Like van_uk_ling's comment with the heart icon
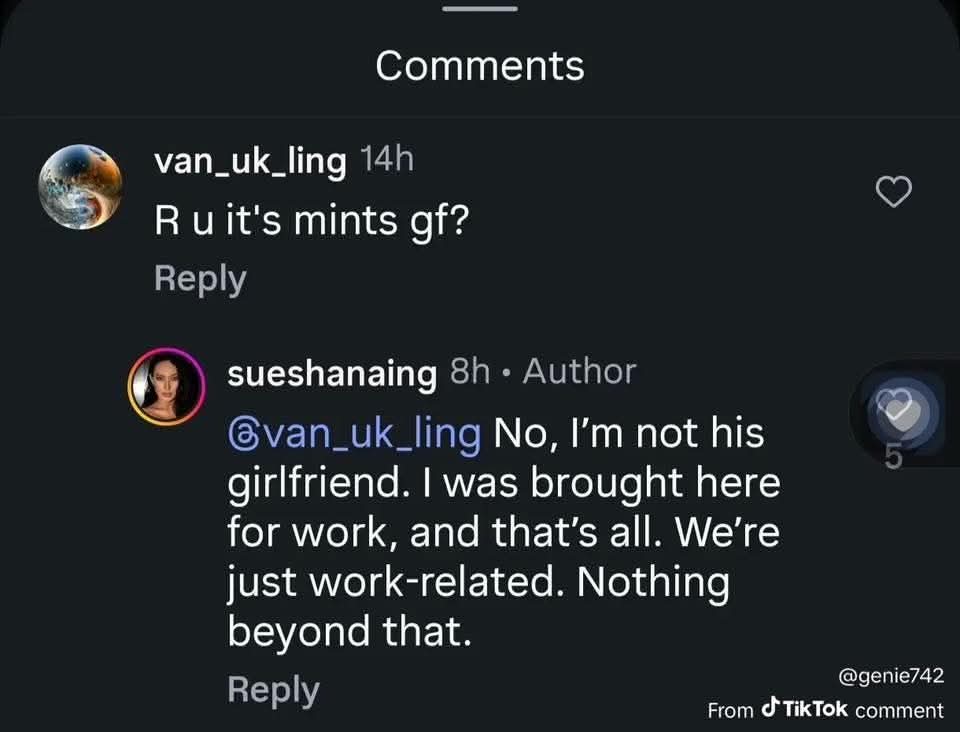The height and width of the screenshot is (732, 960). point(894,192)
